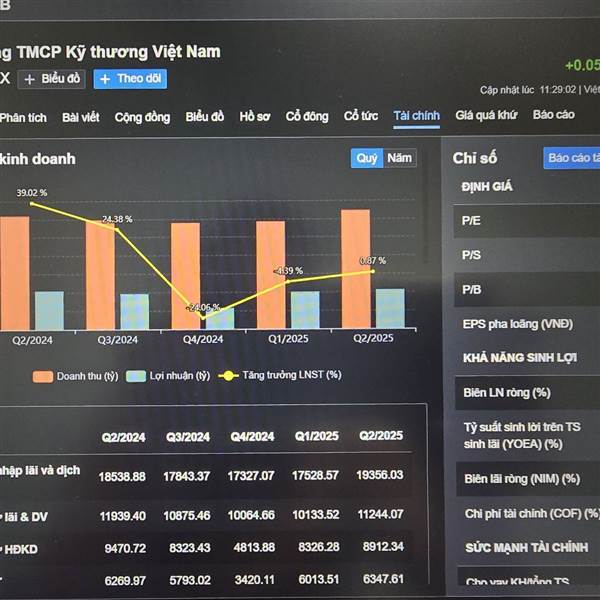Click the ĐỊNH GIÁ section heading
600x600 pixels.
[487, 187]
